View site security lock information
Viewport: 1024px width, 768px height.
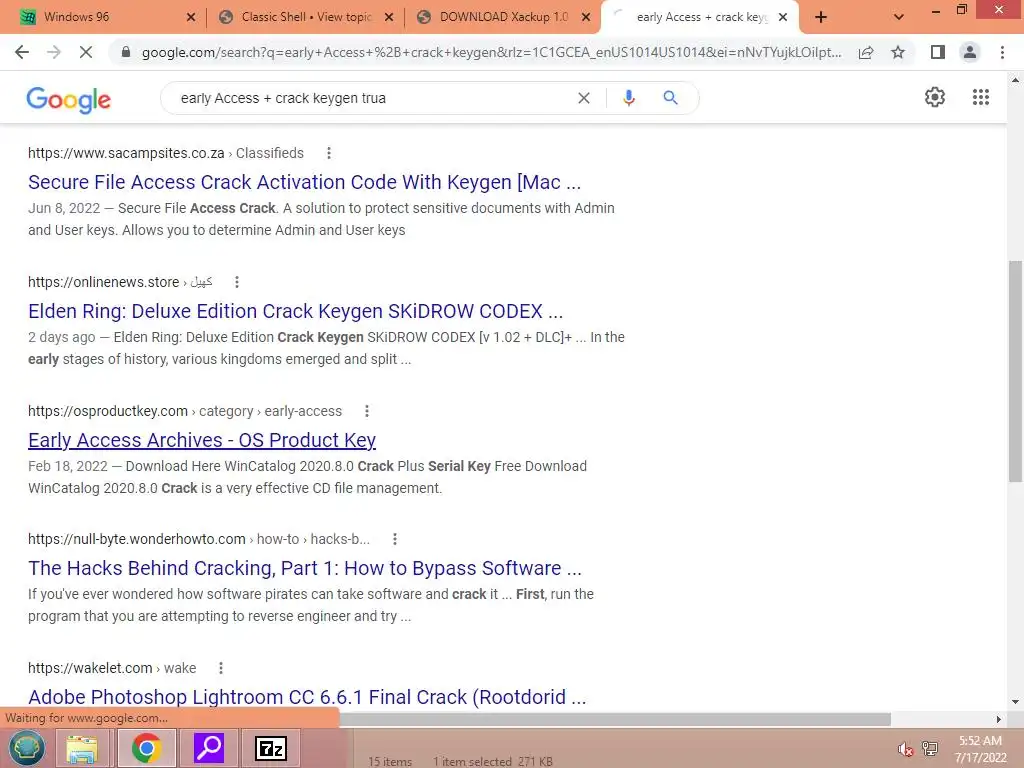[x=126, y=52]
